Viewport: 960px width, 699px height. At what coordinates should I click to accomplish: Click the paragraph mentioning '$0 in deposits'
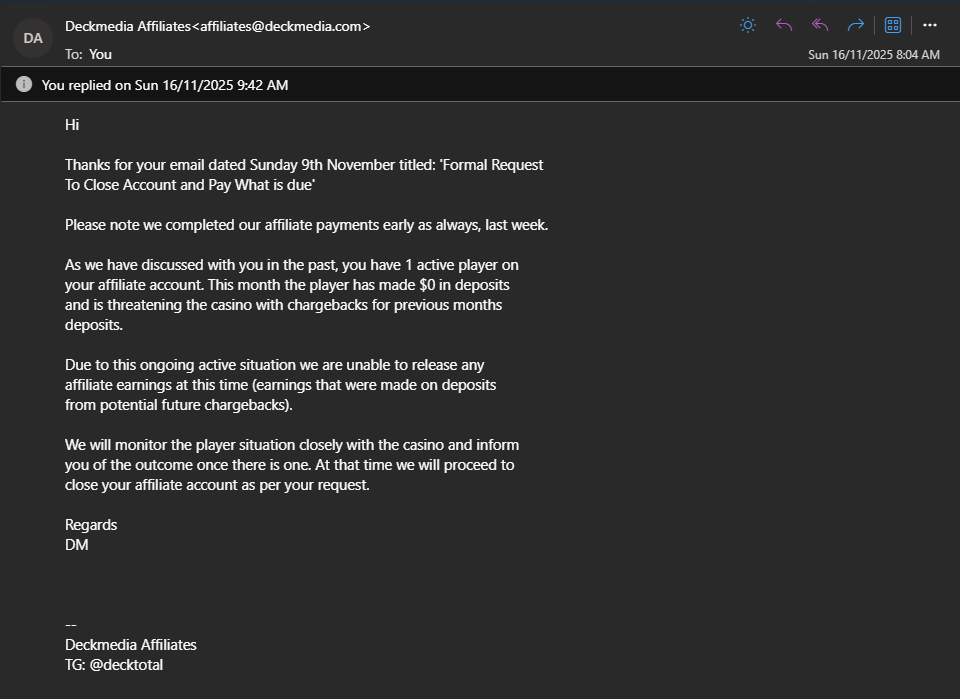[290, 295]
